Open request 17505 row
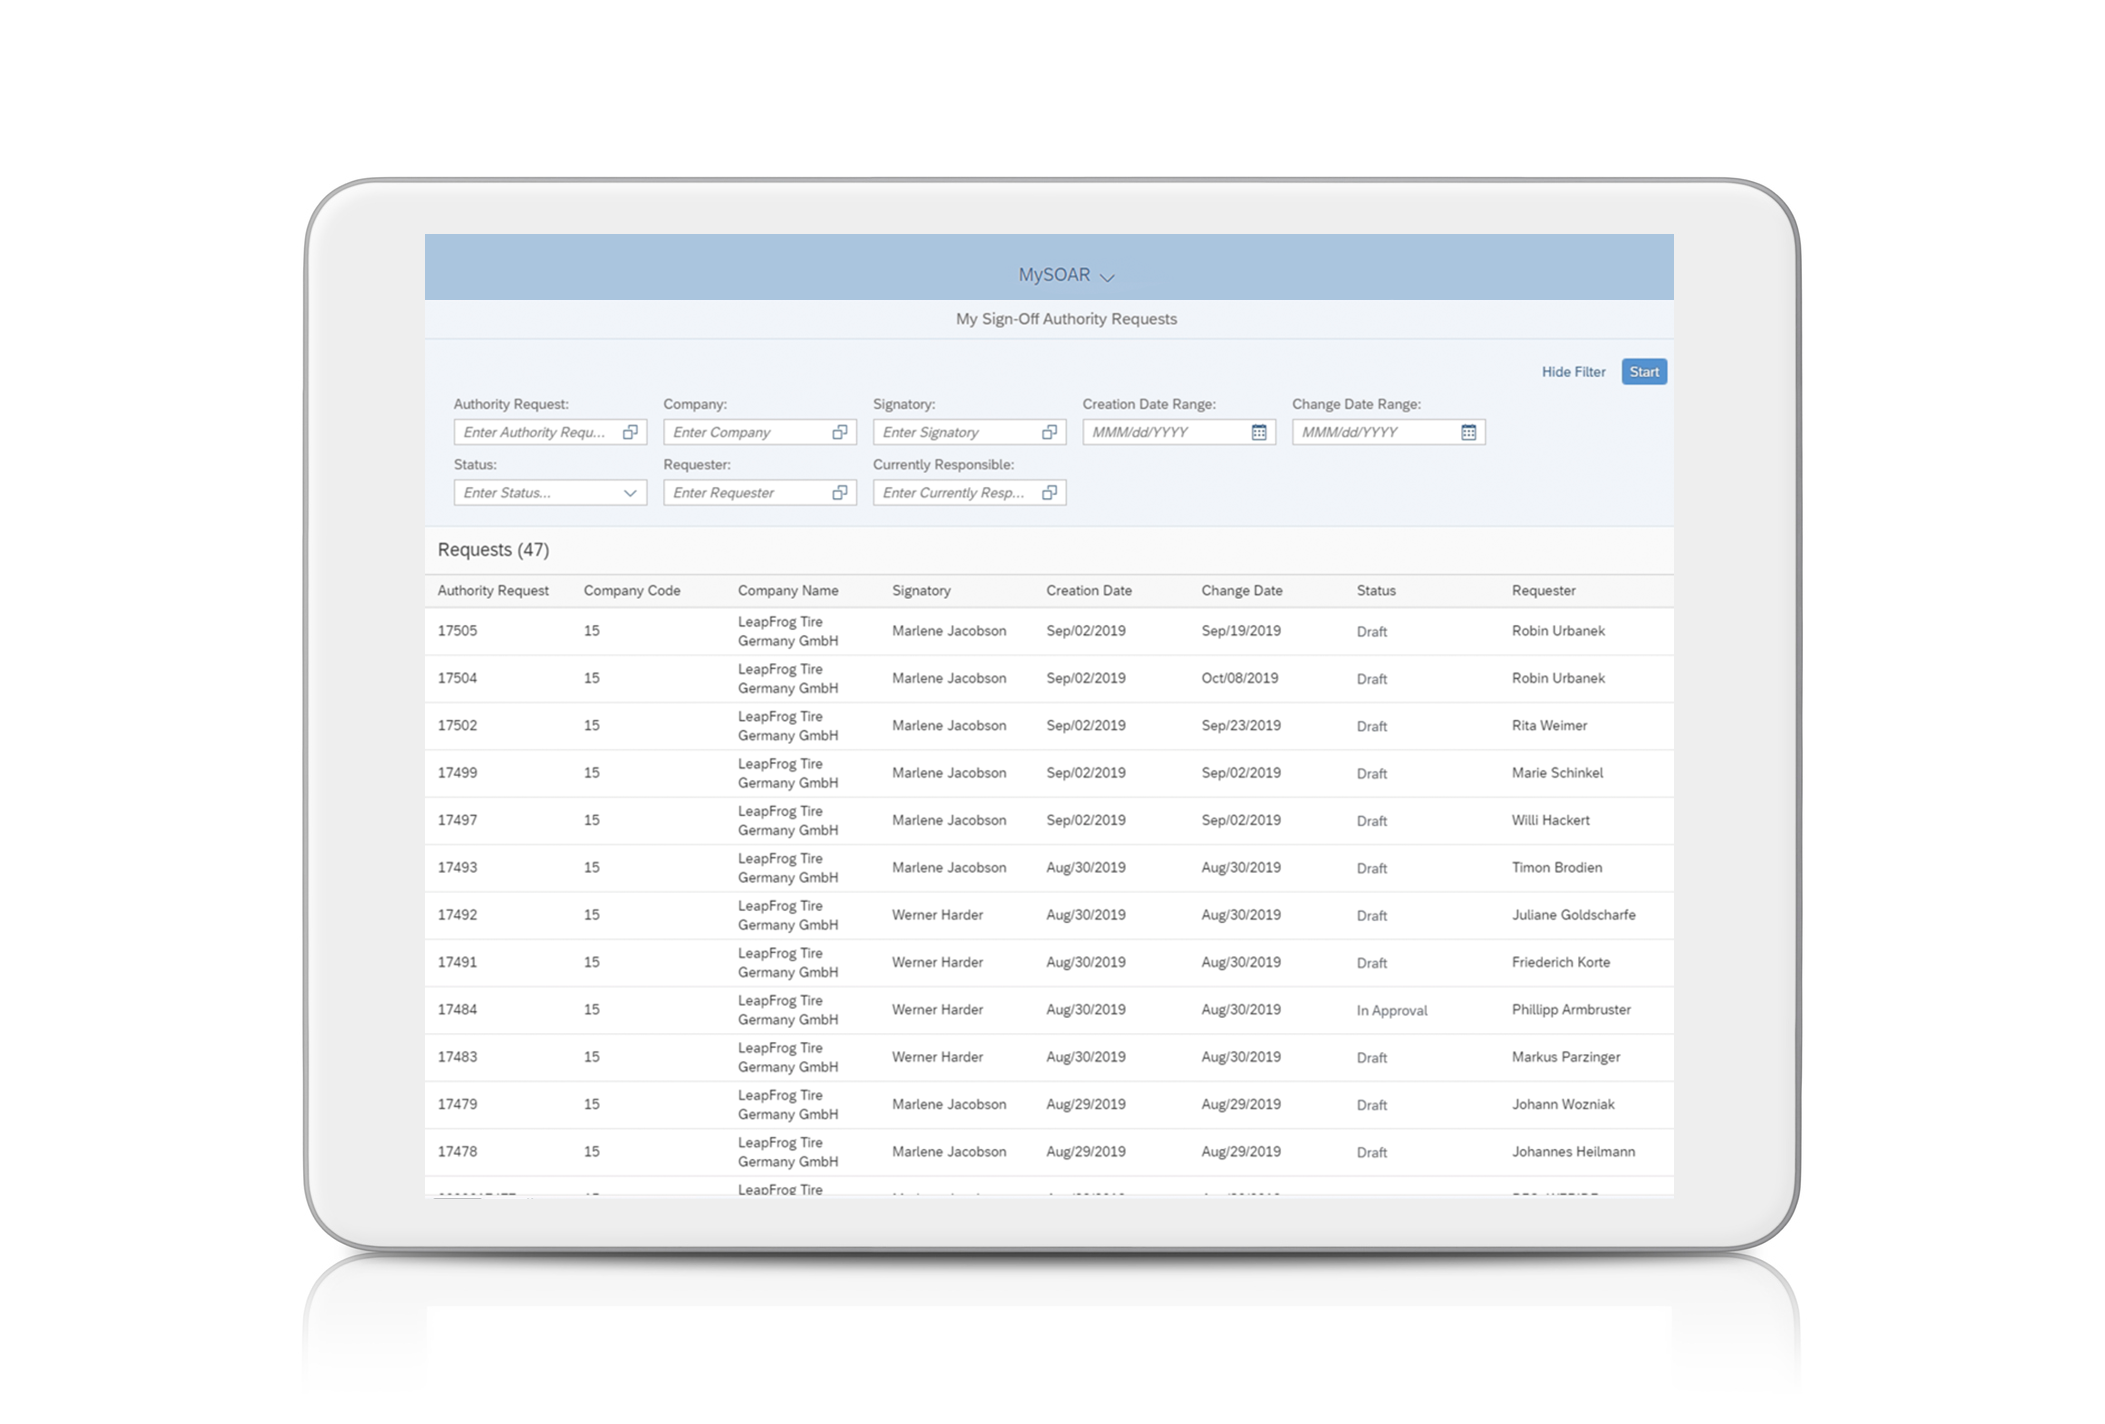 pos(1048,631)
